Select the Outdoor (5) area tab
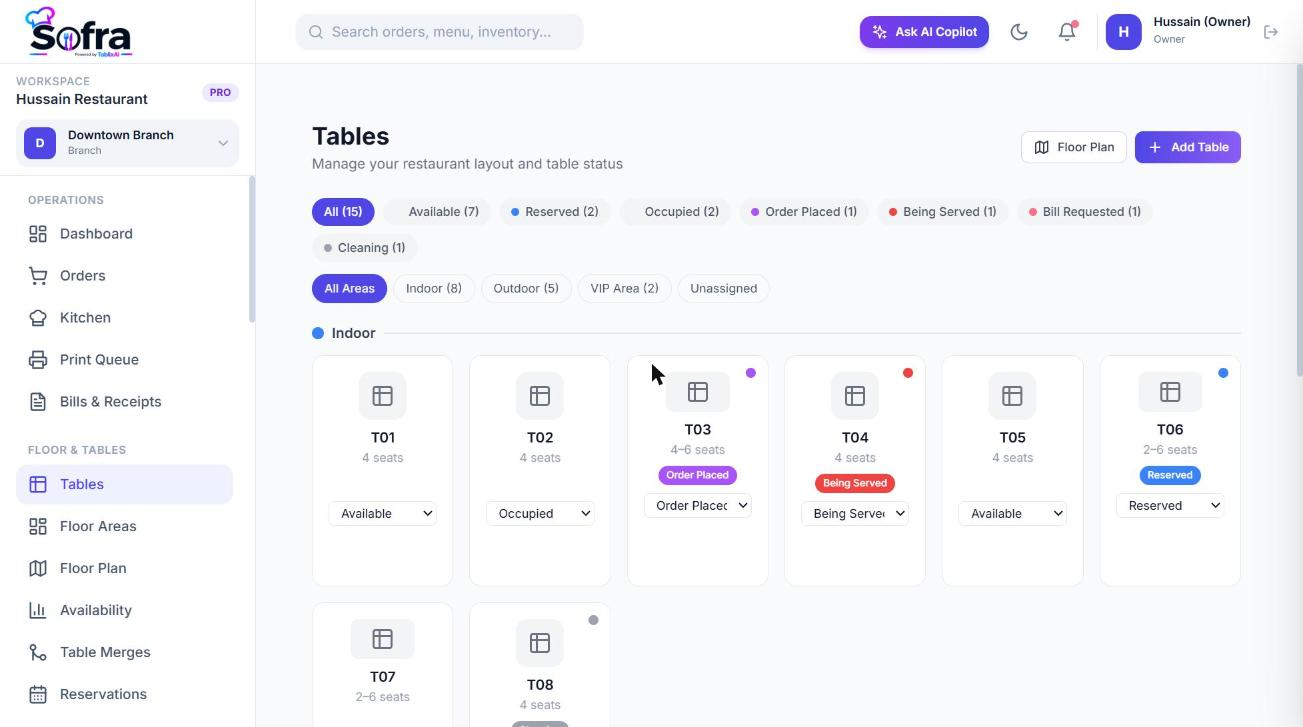This screenshot has height=727, width=1303. click(526, 288)
